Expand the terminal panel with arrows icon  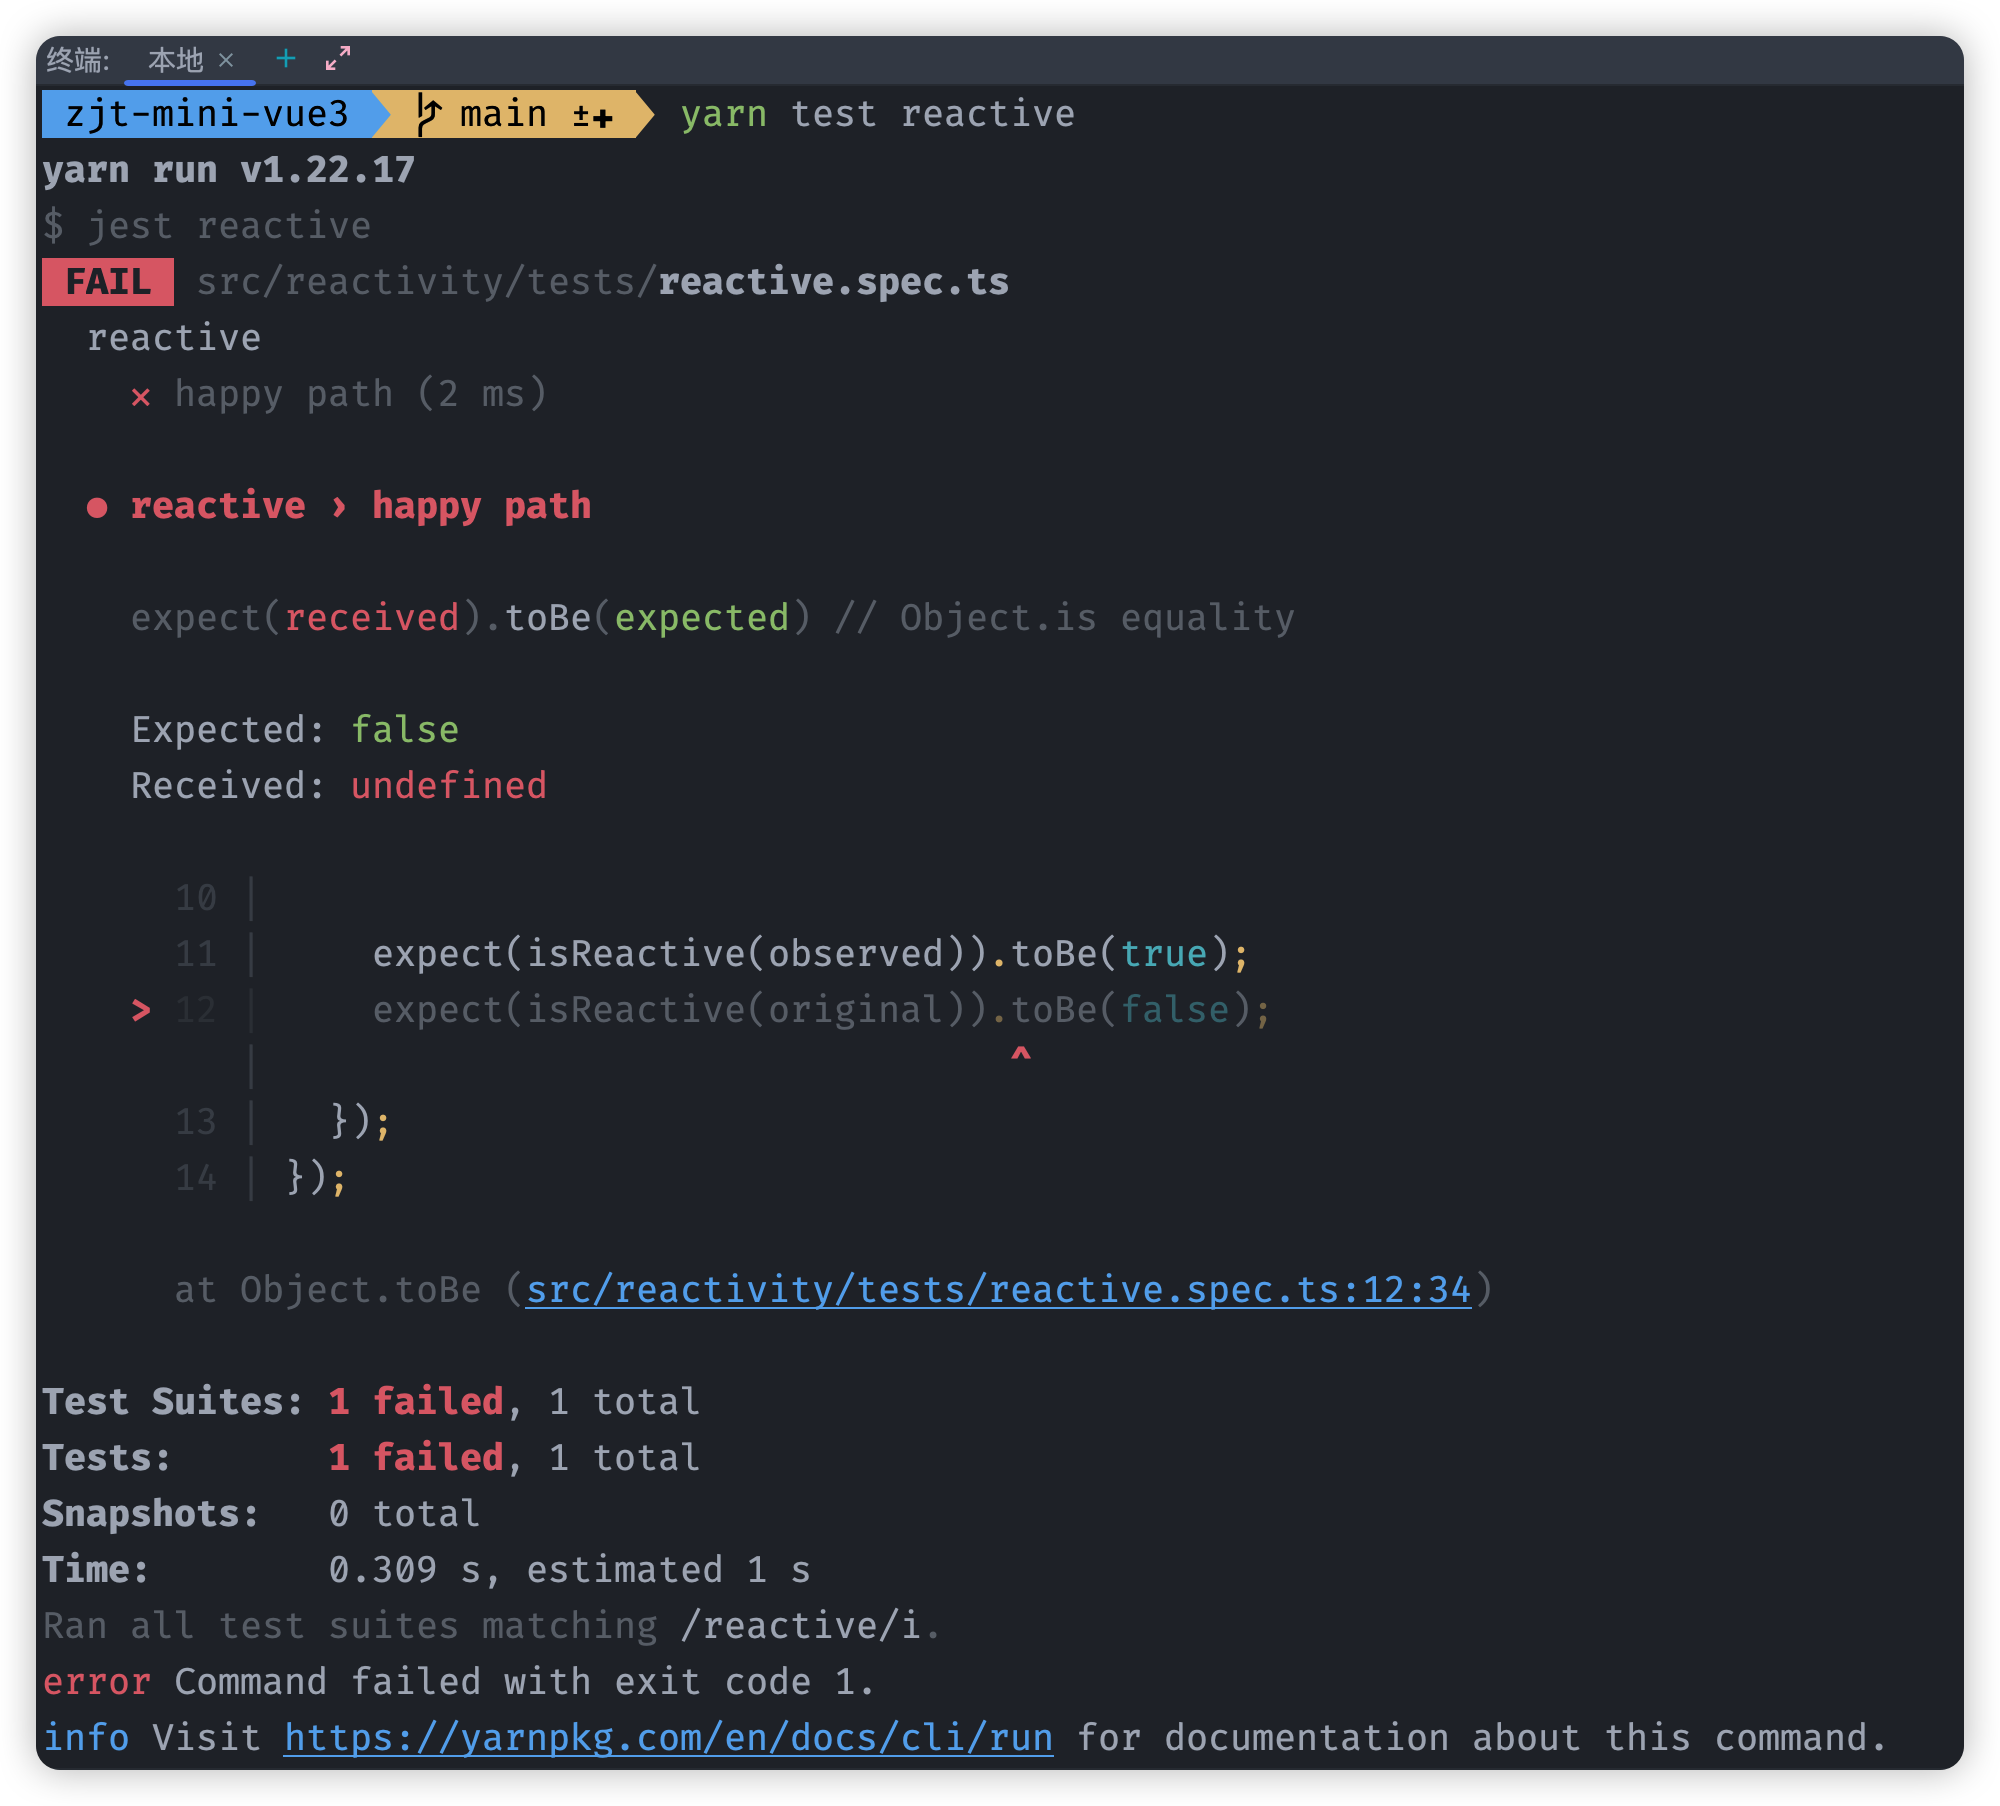coord(338,59)
